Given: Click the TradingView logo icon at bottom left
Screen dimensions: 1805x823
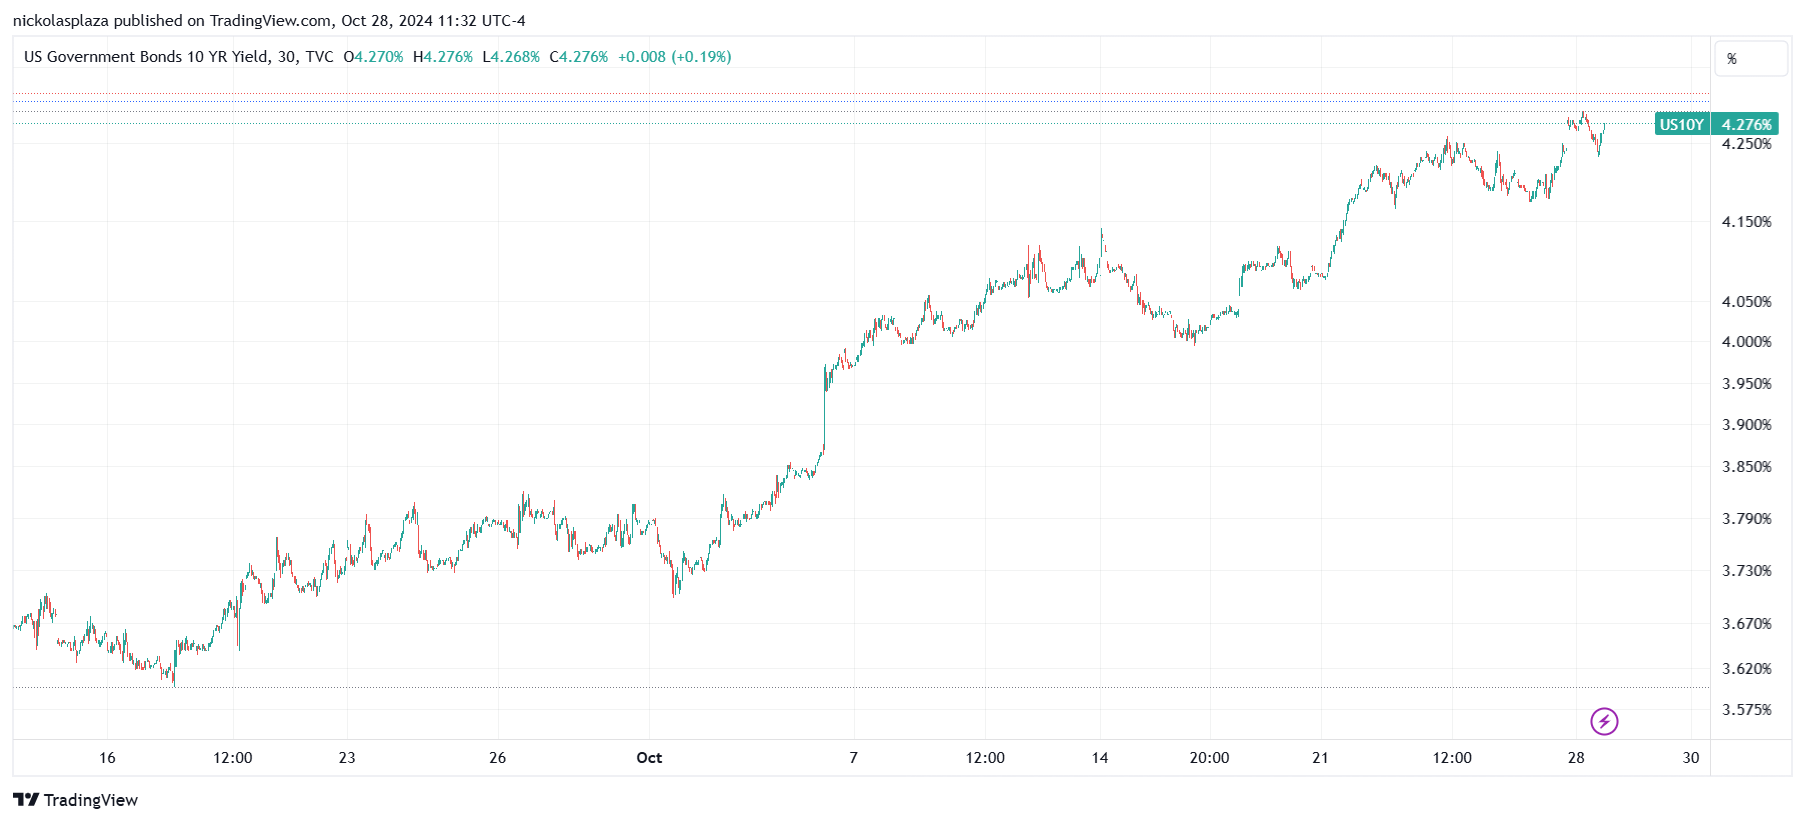Looking at the screenshot, I should click(x=26, y=800).
